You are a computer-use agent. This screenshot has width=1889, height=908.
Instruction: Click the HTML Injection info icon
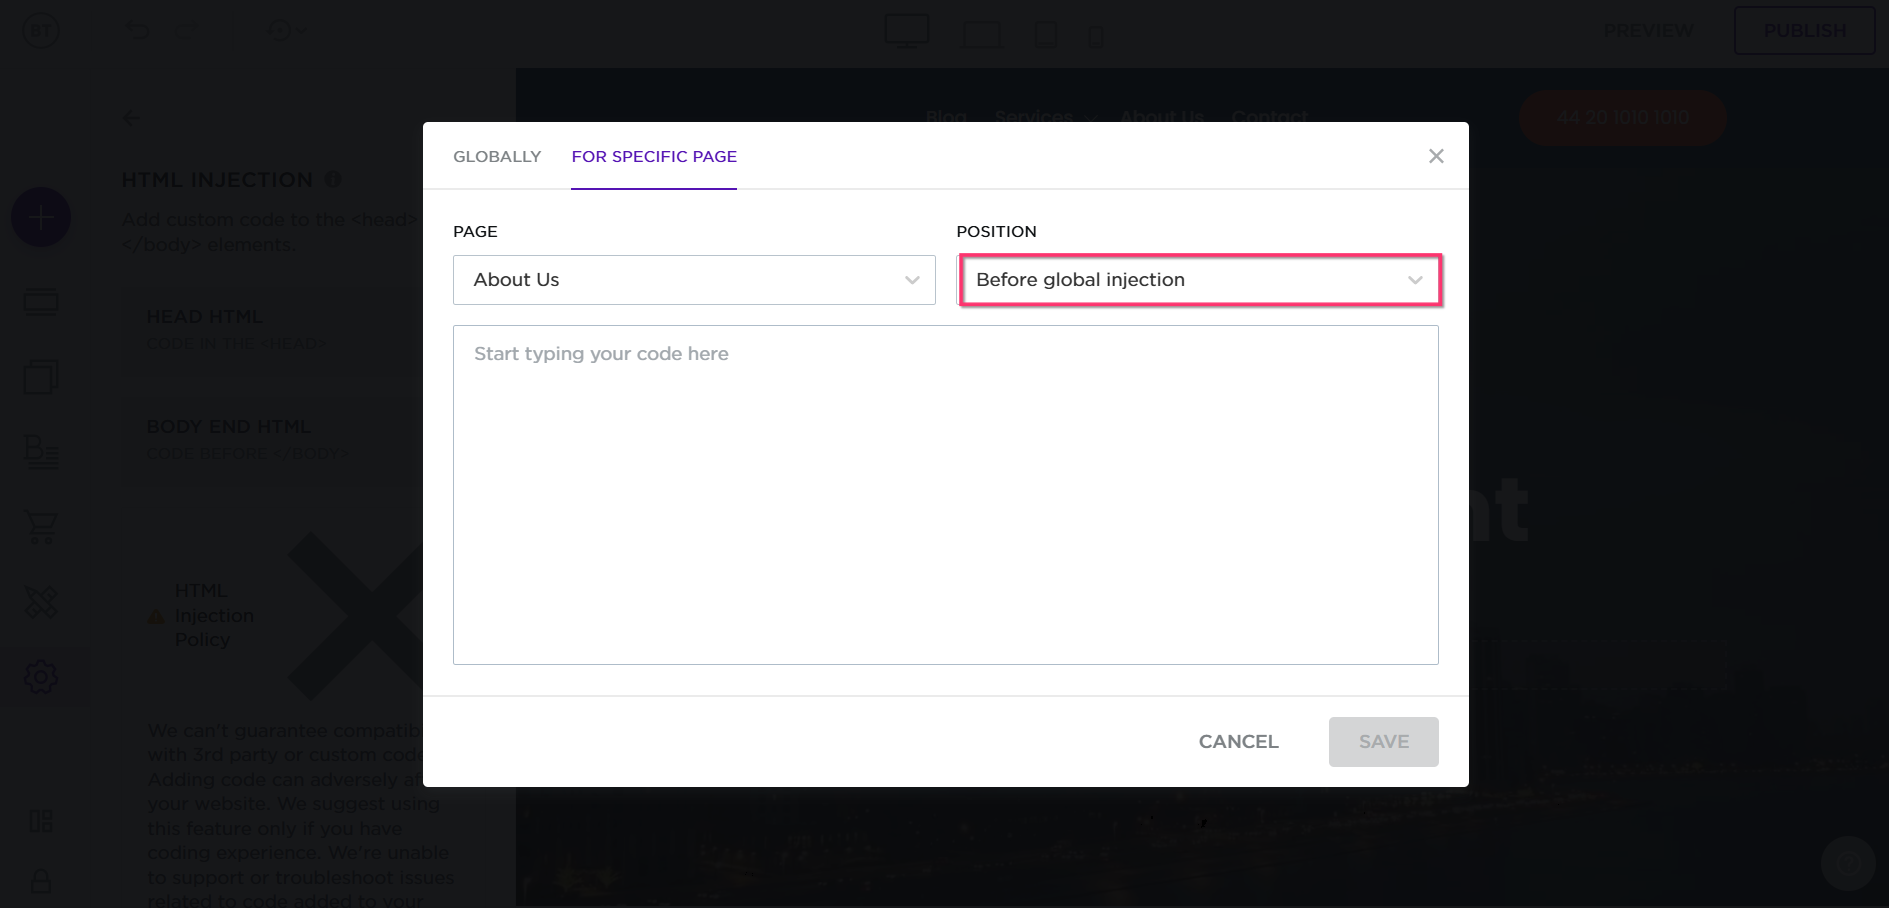[333, 179]
